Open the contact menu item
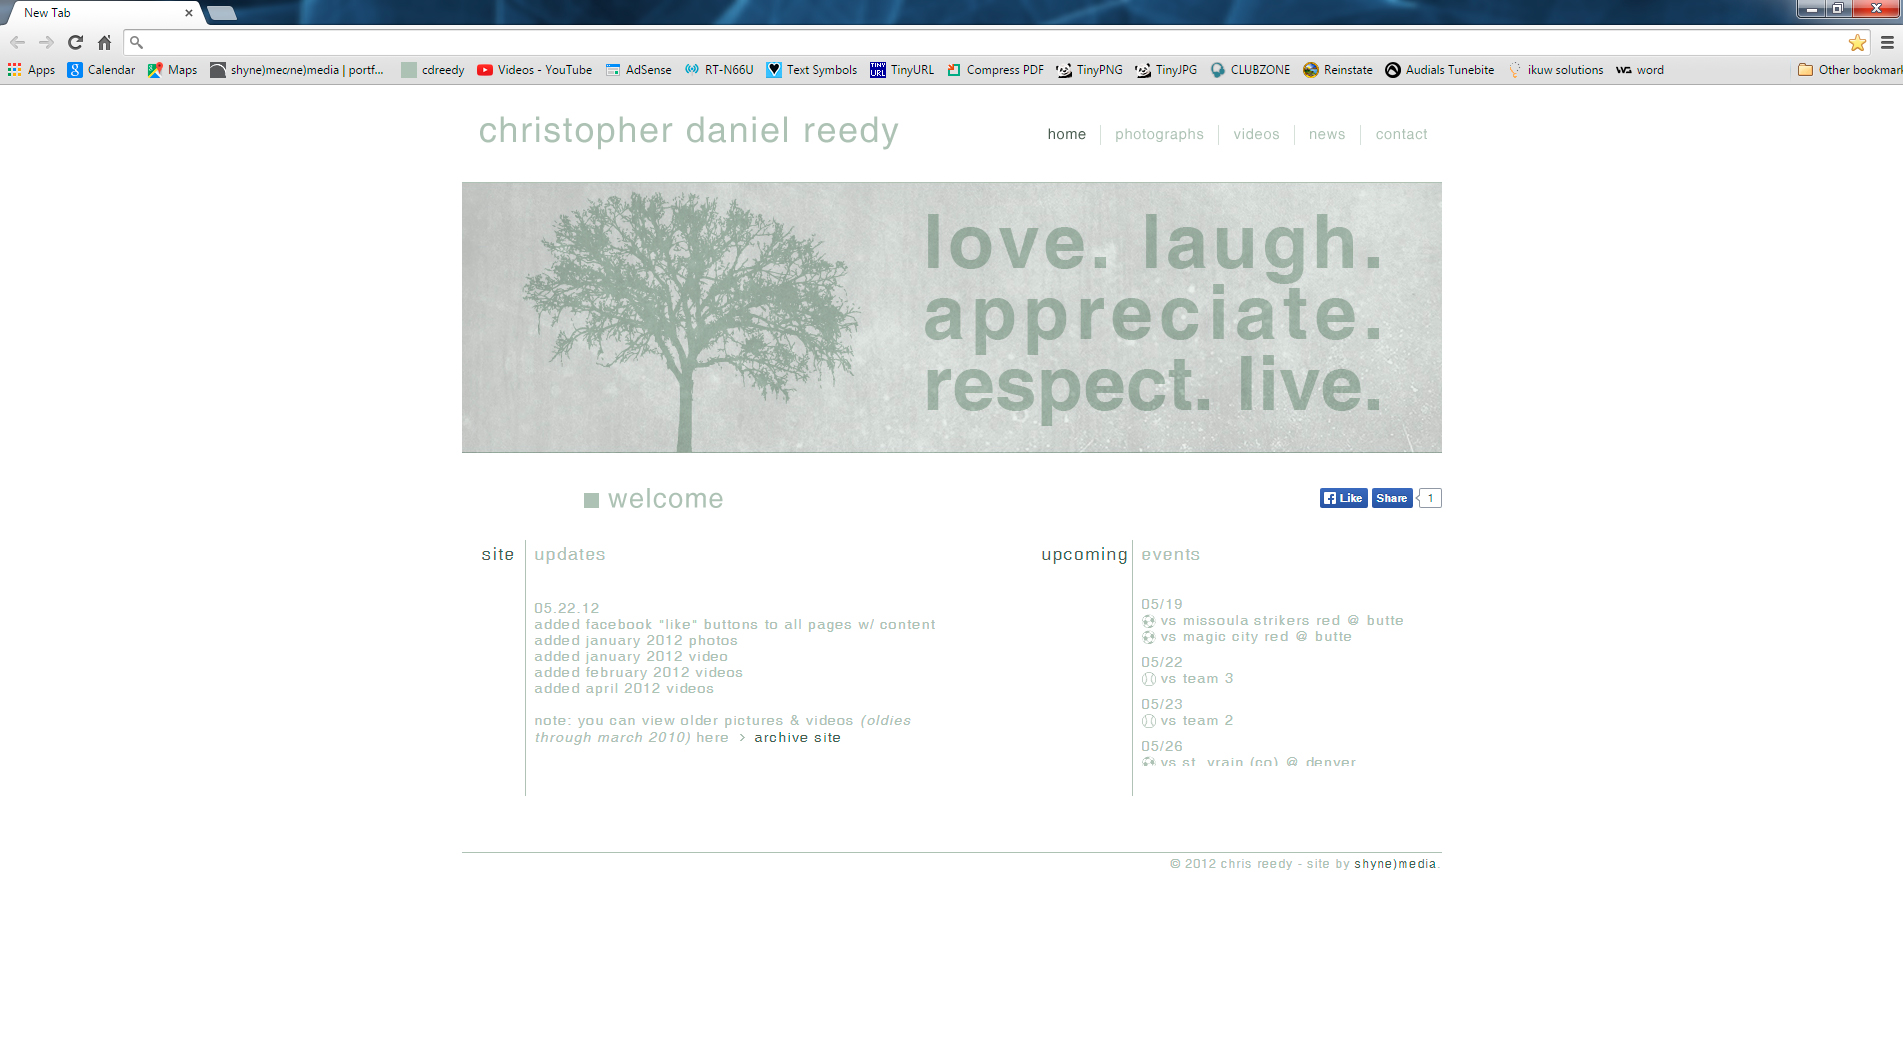The height and width of the screenshot is (1050, 1903). [x=1401, y=134]
